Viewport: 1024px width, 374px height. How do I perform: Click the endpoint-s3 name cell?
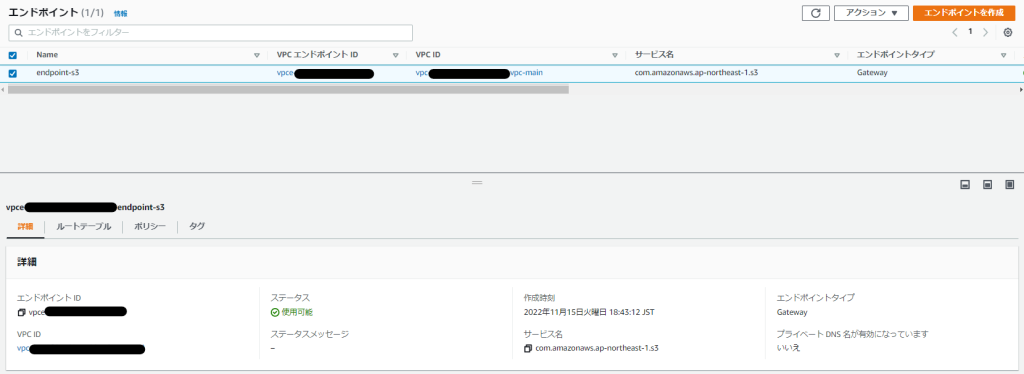[x=58, y=73]
